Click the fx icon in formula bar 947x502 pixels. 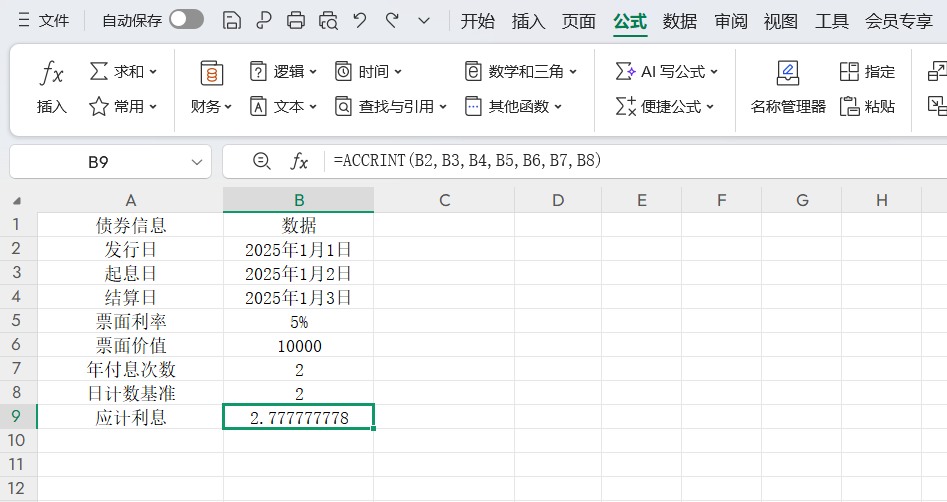[x=299, y=161]
